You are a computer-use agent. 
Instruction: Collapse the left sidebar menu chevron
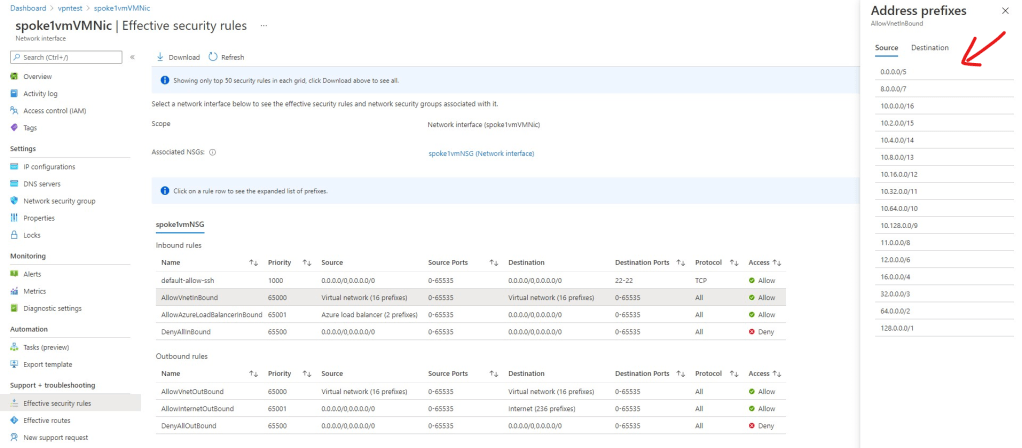coord(132,57)
